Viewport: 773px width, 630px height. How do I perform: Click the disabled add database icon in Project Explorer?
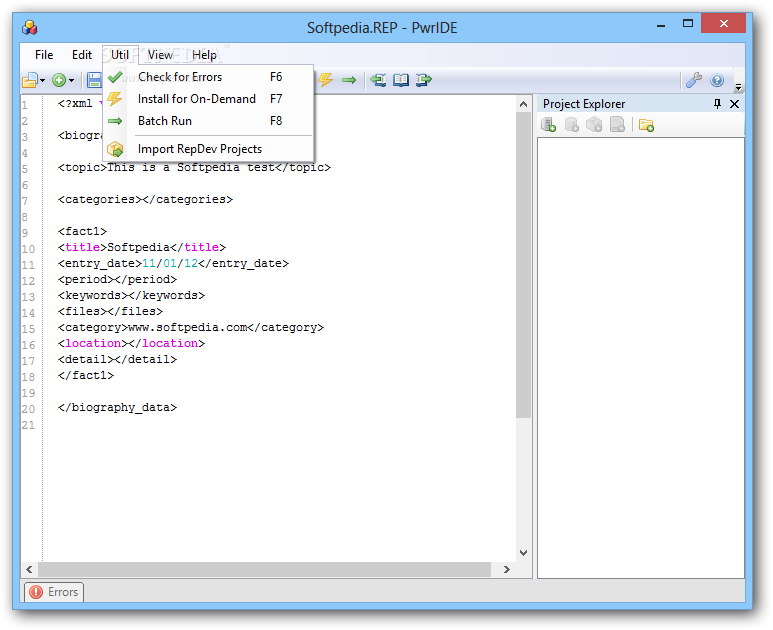tap(571, 125)
